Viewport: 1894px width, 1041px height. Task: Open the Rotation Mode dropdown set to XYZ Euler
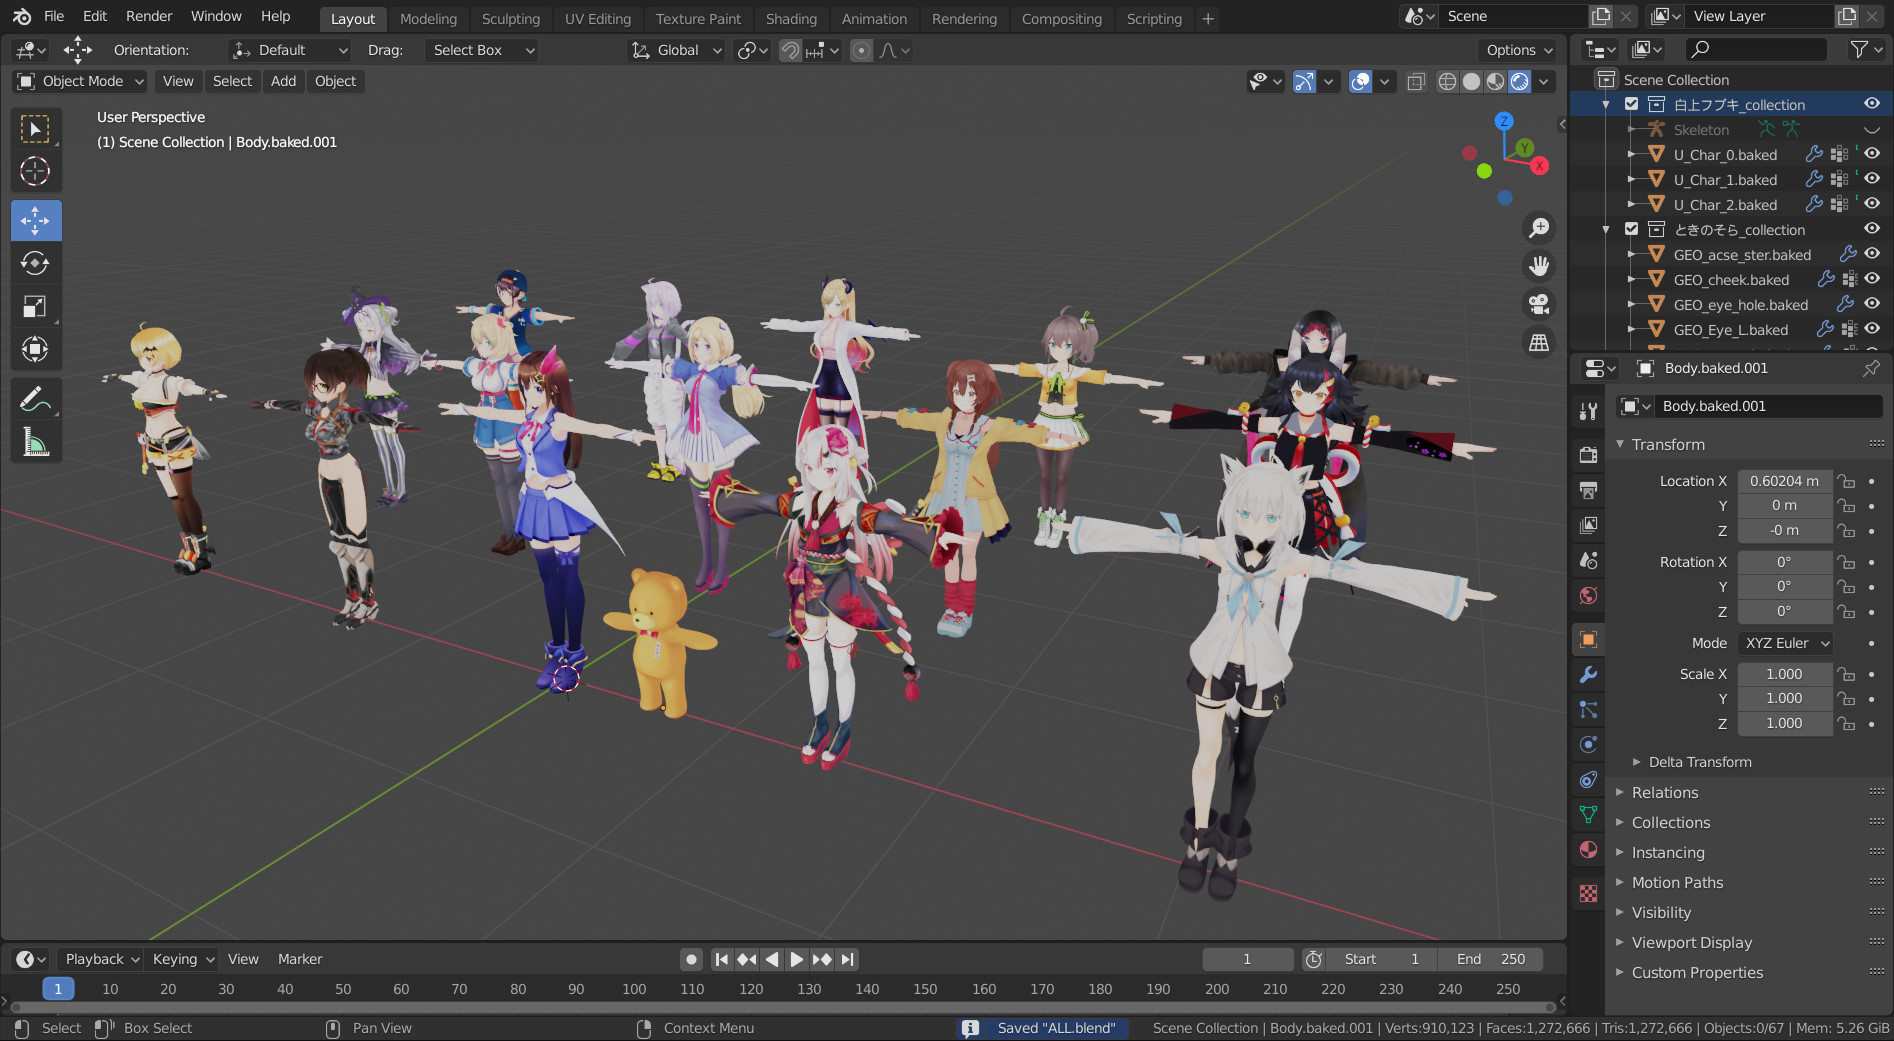[x=1785, y=642]
